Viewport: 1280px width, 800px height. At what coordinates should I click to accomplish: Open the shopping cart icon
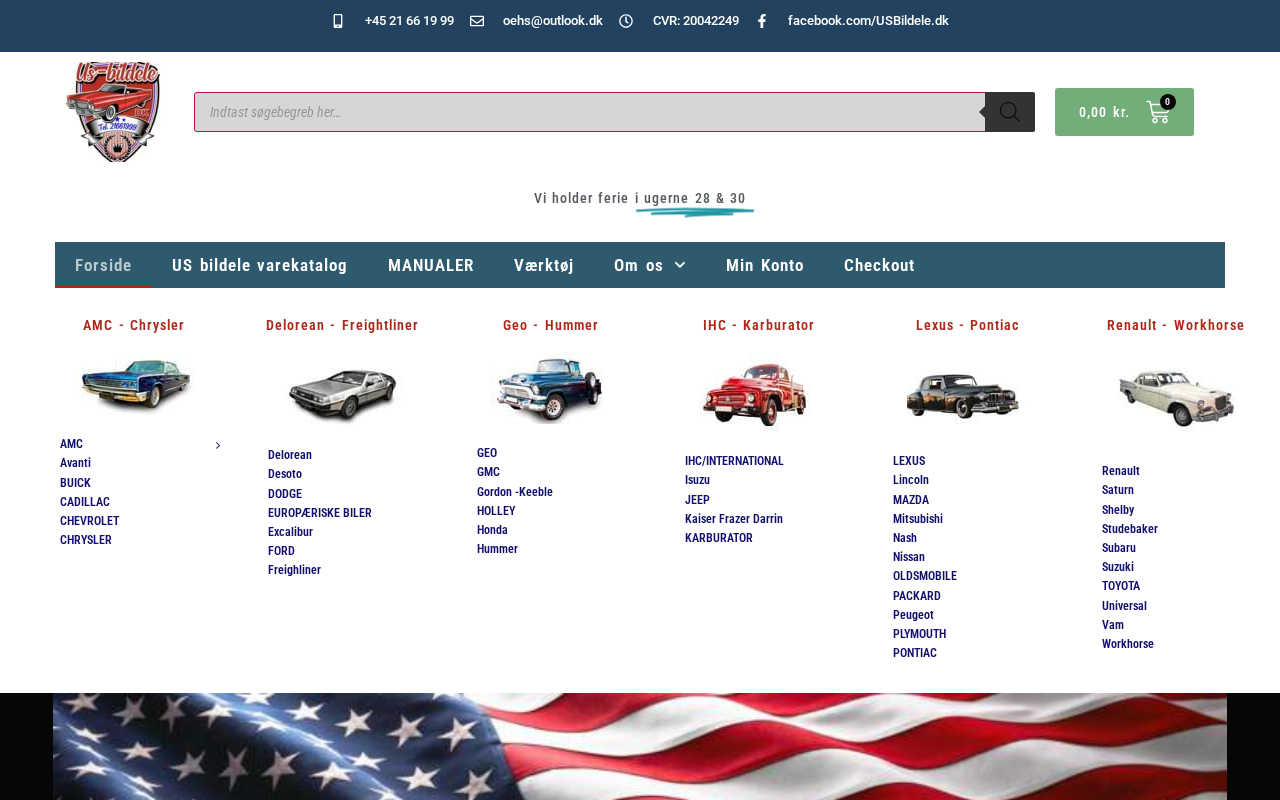pos(1158,112)
